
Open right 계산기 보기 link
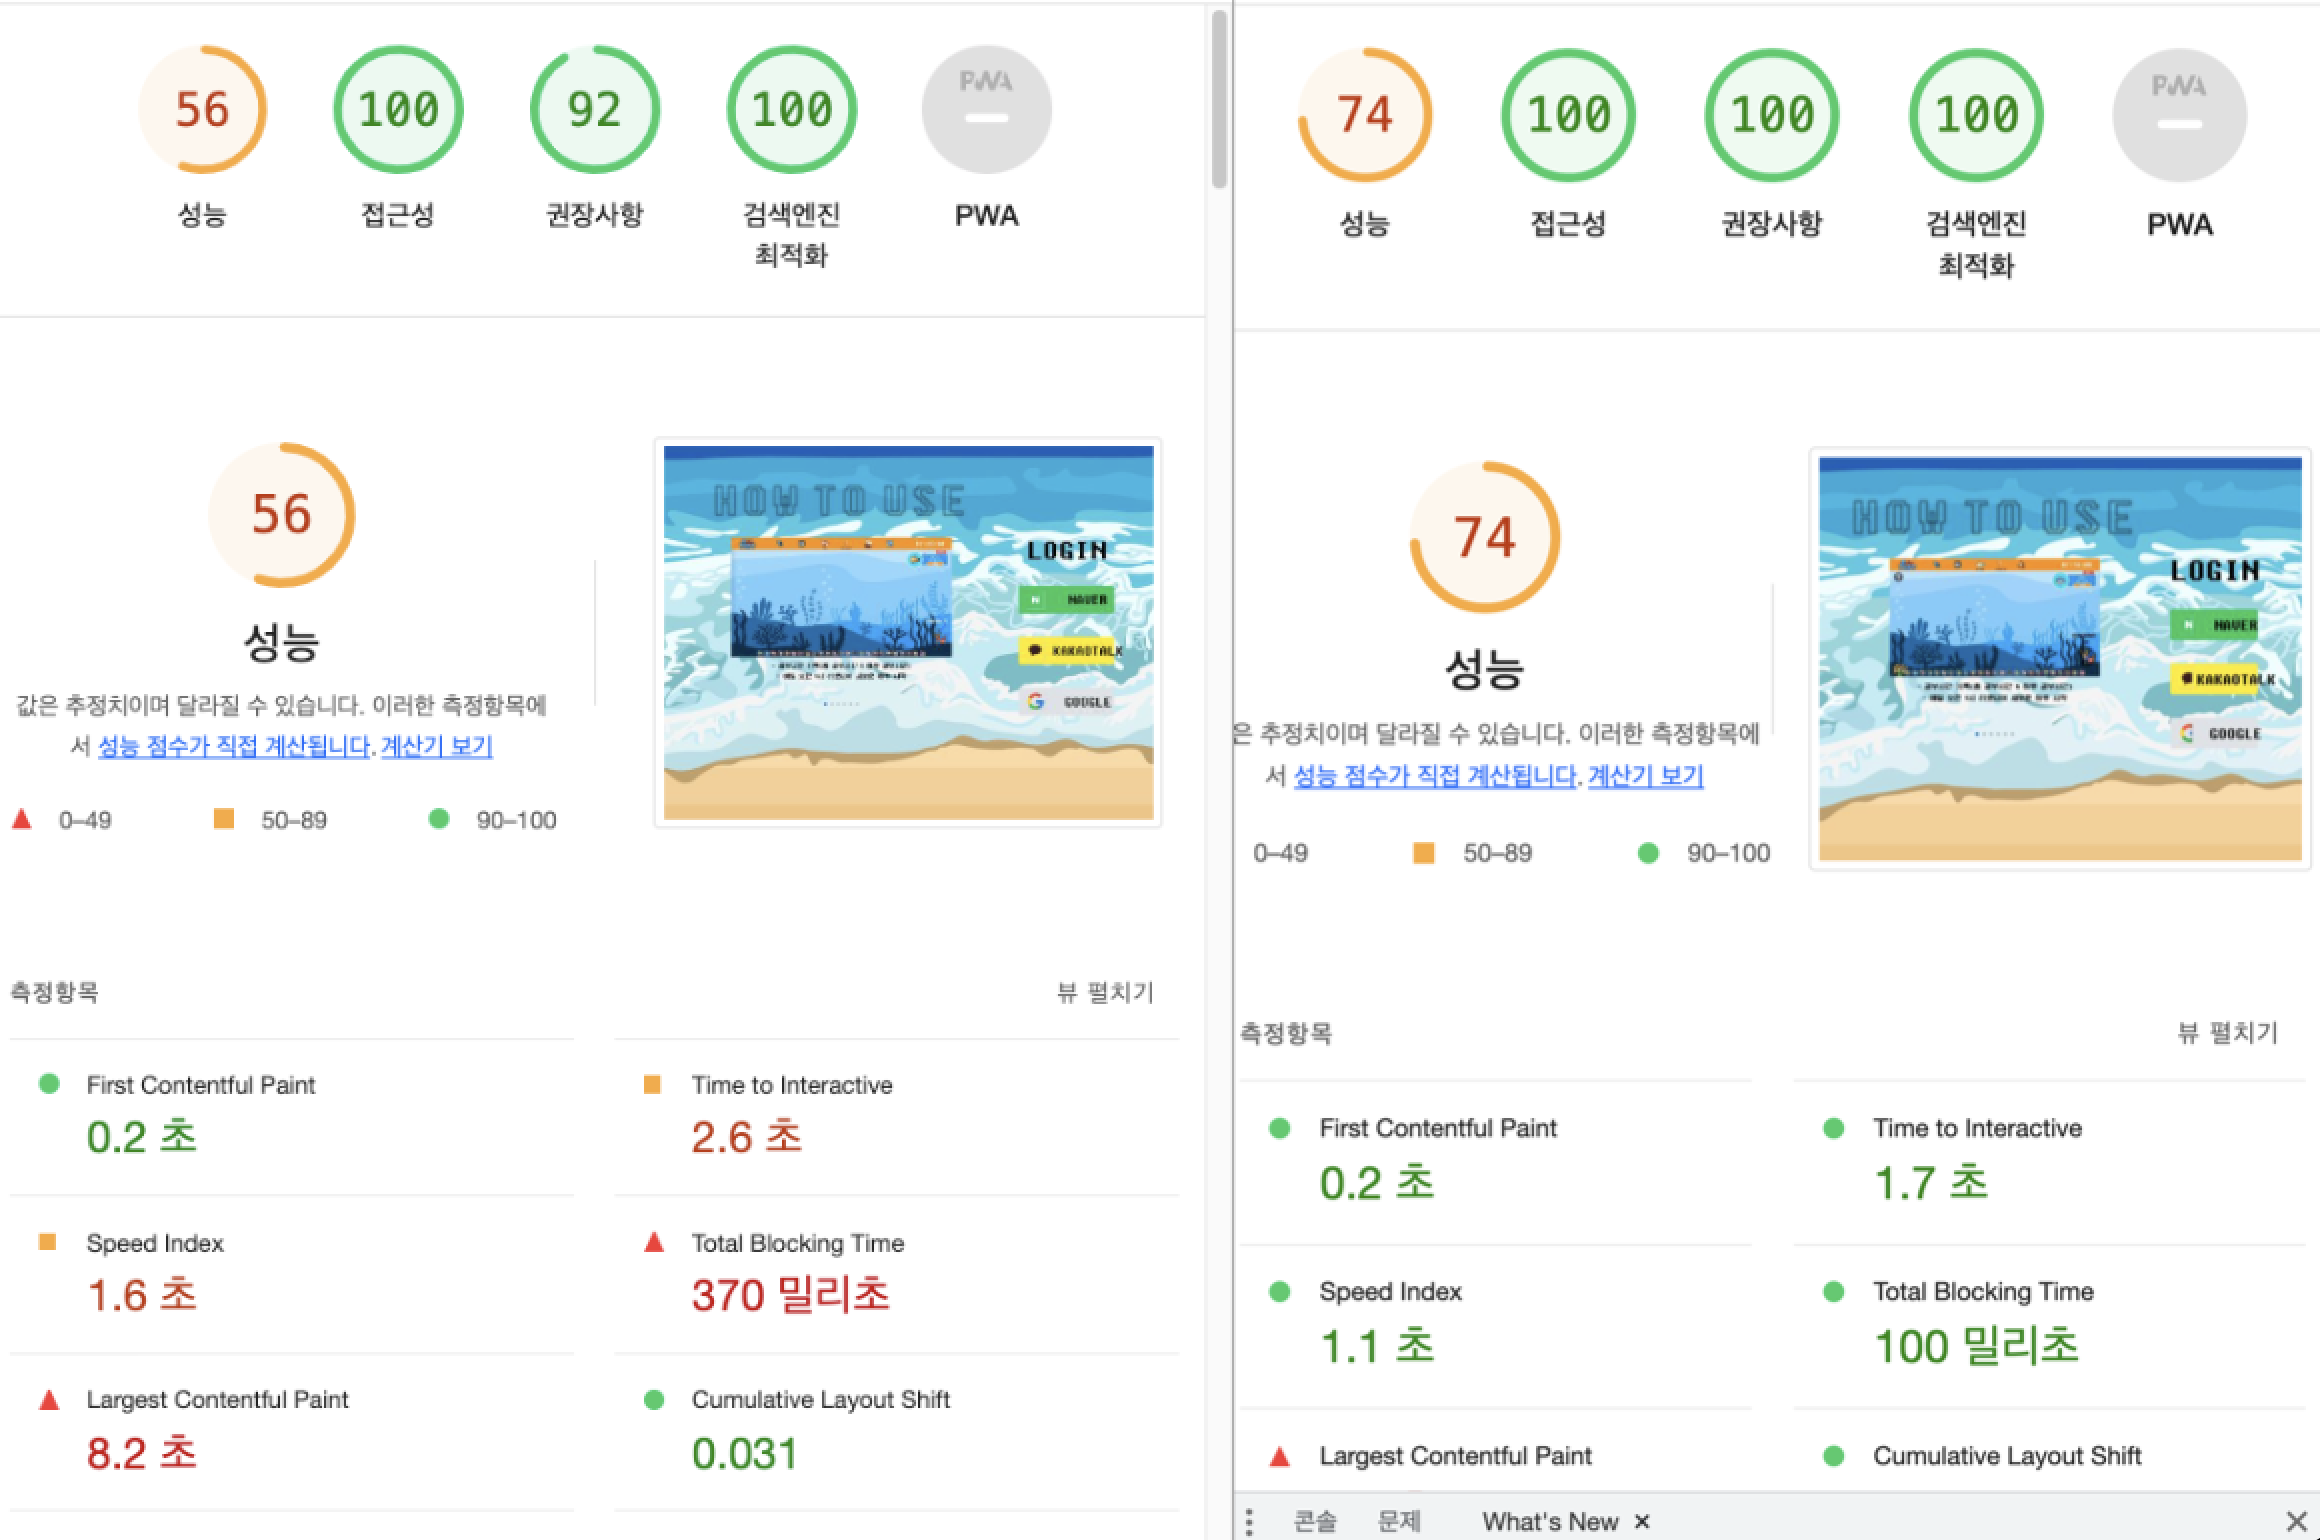coord(1645,776)
